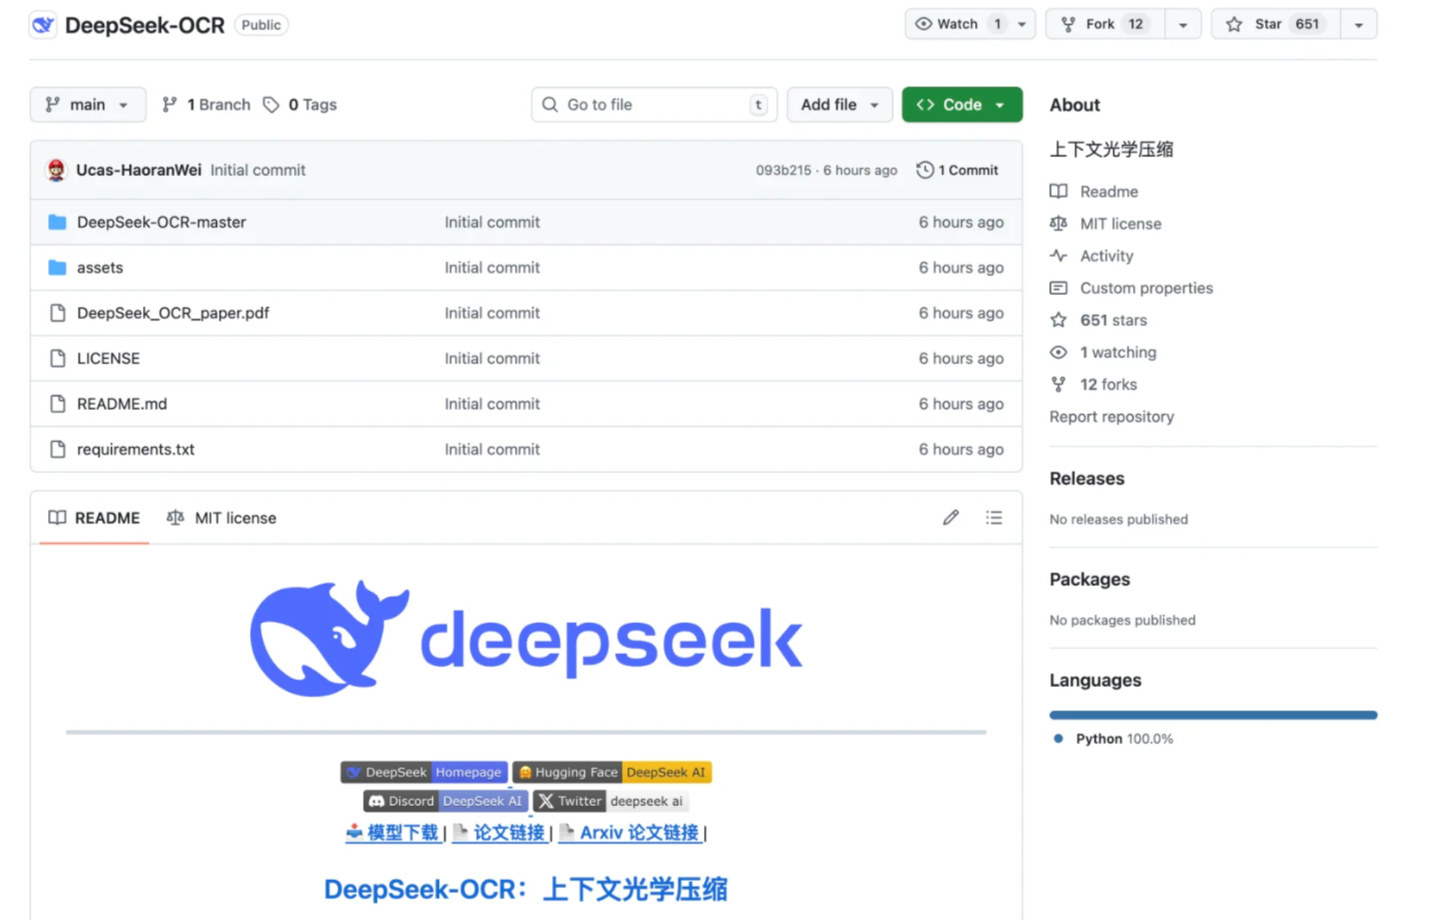Open the Watch notification options arrow
This screenshot has height=920, width=1452.
(1023, 24)
